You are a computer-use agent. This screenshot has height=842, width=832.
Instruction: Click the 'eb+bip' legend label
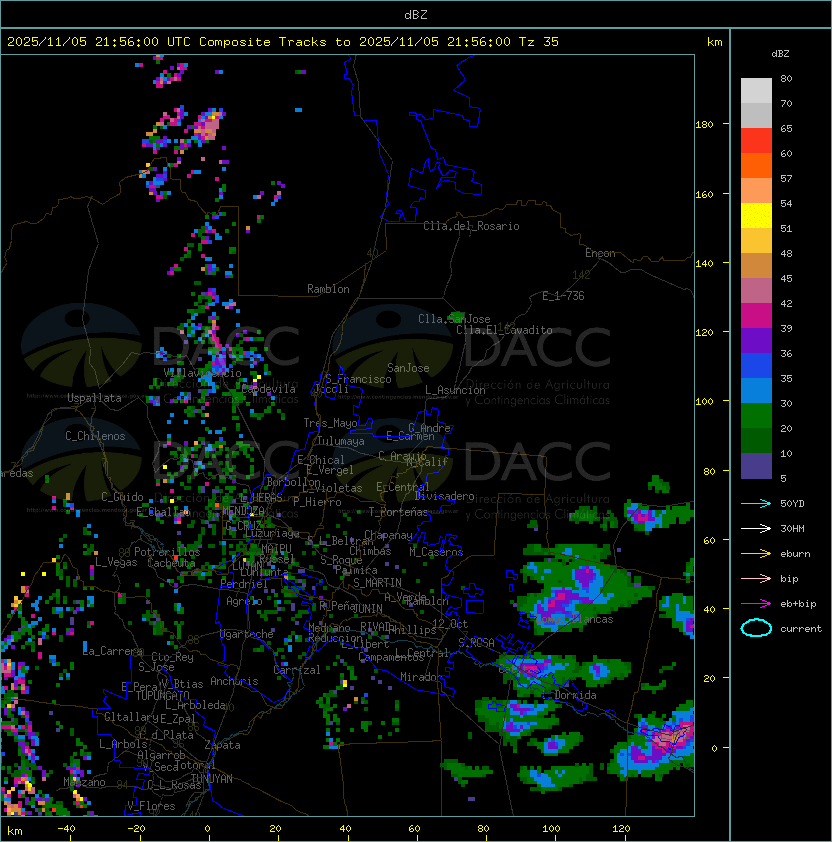[798, 604]
